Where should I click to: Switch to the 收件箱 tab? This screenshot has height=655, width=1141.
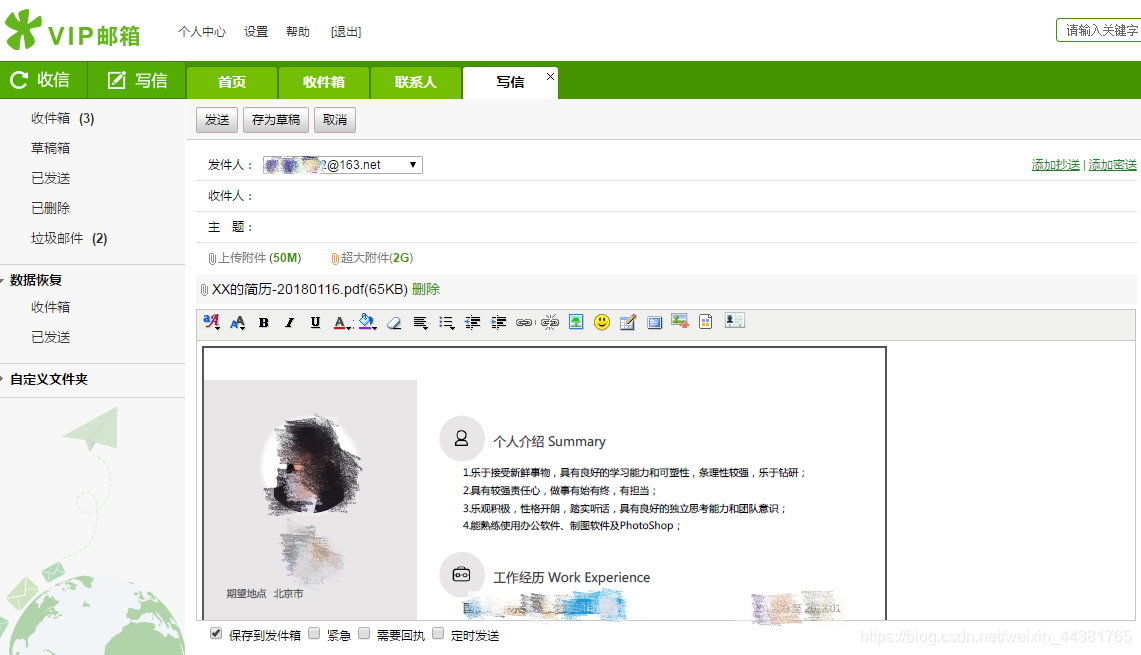click(x=324, y=82)
